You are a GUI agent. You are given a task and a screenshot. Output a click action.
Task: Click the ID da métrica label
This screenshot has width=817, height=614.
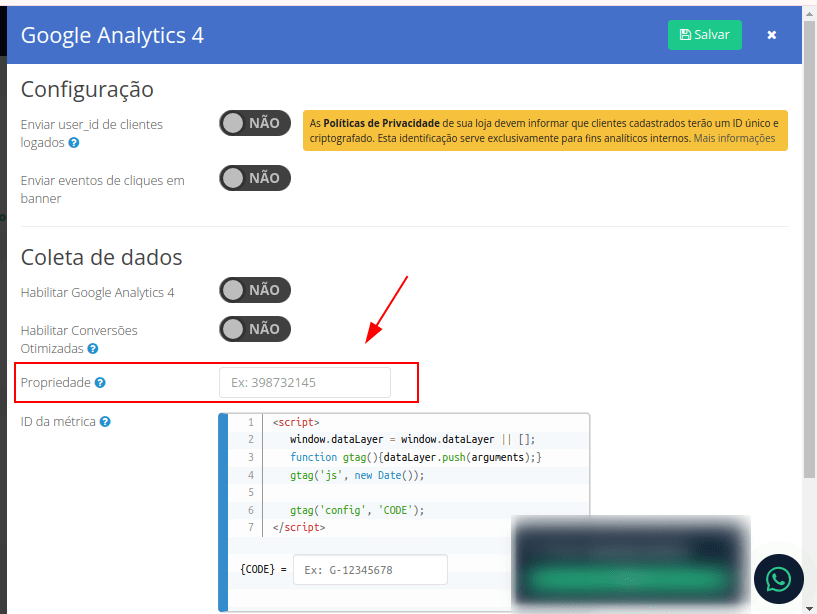point(58,422)
